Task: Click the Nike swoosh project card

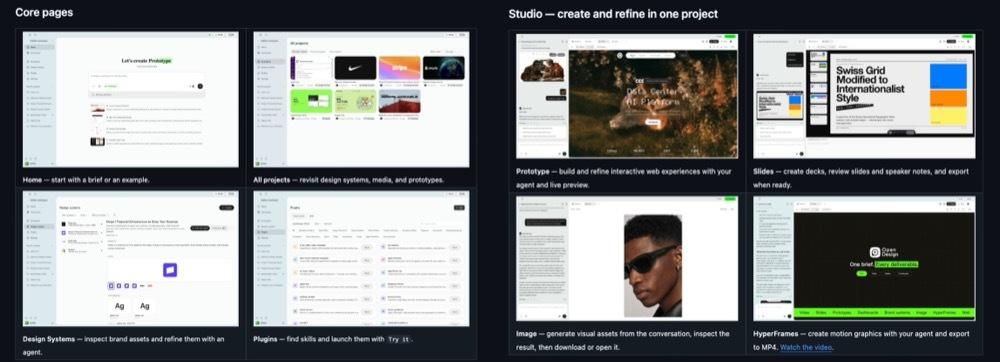Action: coord(355,68)
